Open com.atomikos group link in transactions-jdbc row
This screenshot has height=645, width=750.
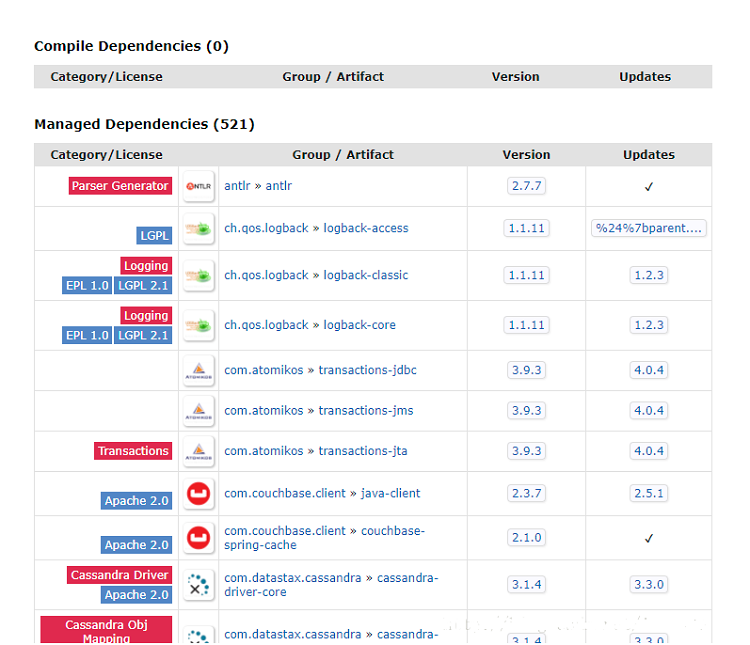coord(264,370)
